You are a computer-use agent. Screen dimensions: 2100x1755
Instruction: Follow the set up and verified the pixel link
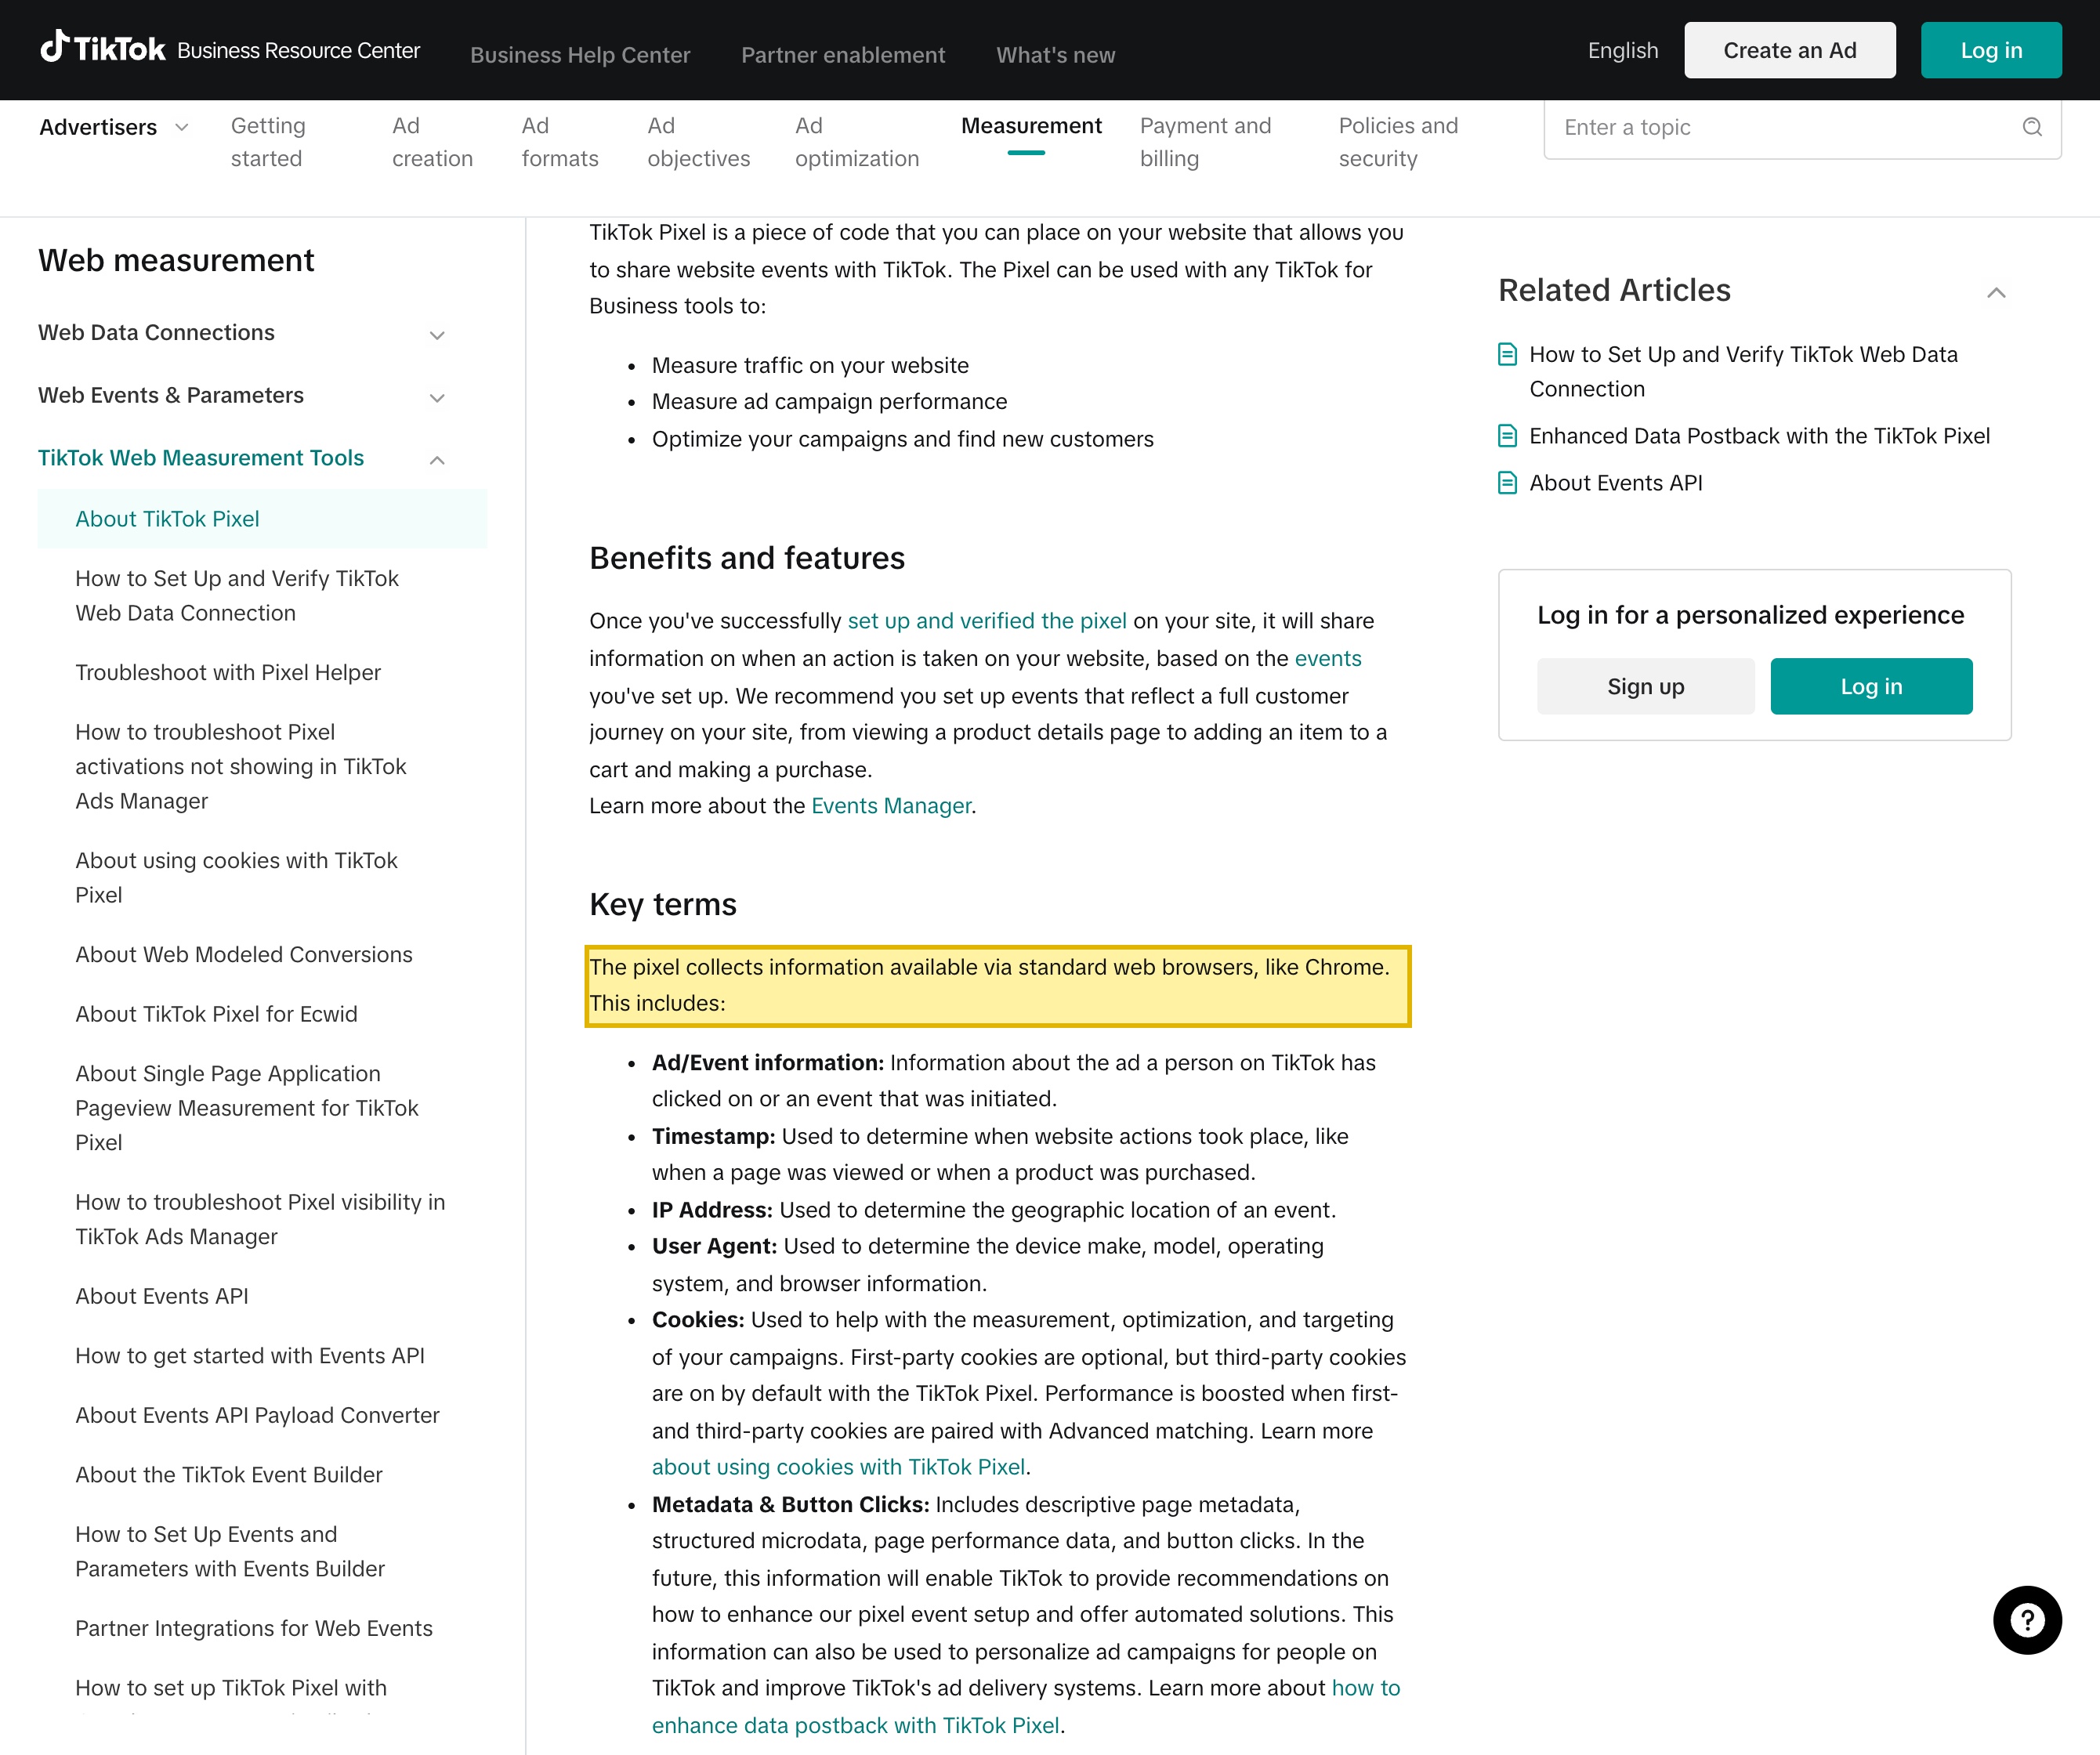[987, 621]
